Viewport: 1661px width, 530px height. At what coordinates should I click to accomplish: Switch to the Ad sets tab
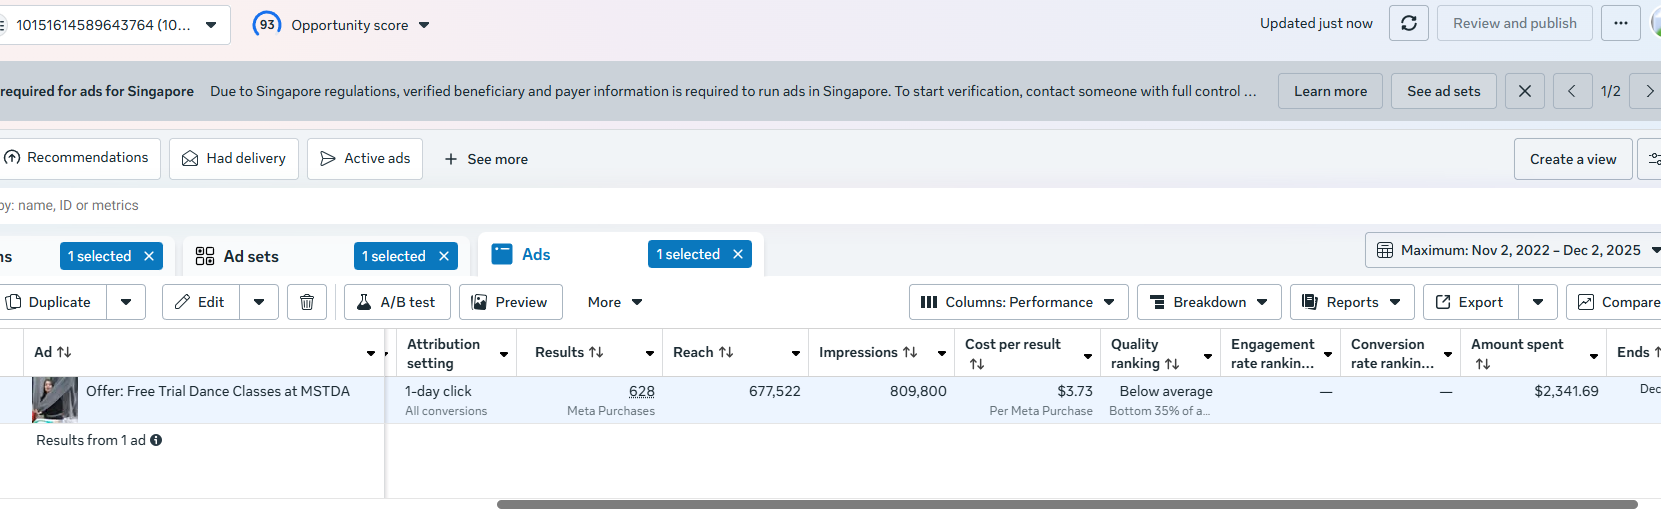point(250,256)
